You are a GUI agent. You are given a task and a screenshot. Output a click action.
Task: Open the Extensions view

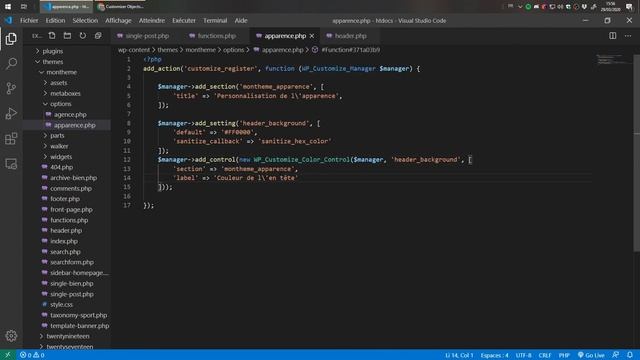11,139
